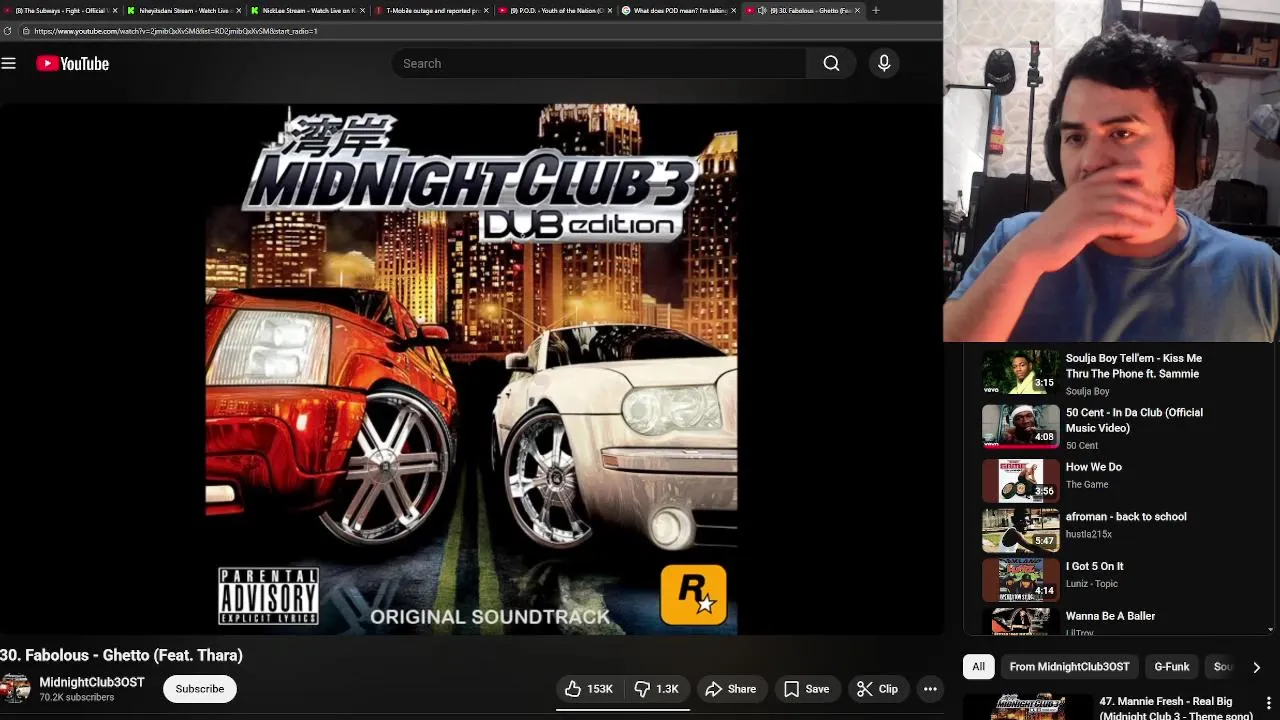Open I Got 5 On It by Luniz
Image resolution: width=1280 pixels, height=720 pixels.
click(1095, 566)
